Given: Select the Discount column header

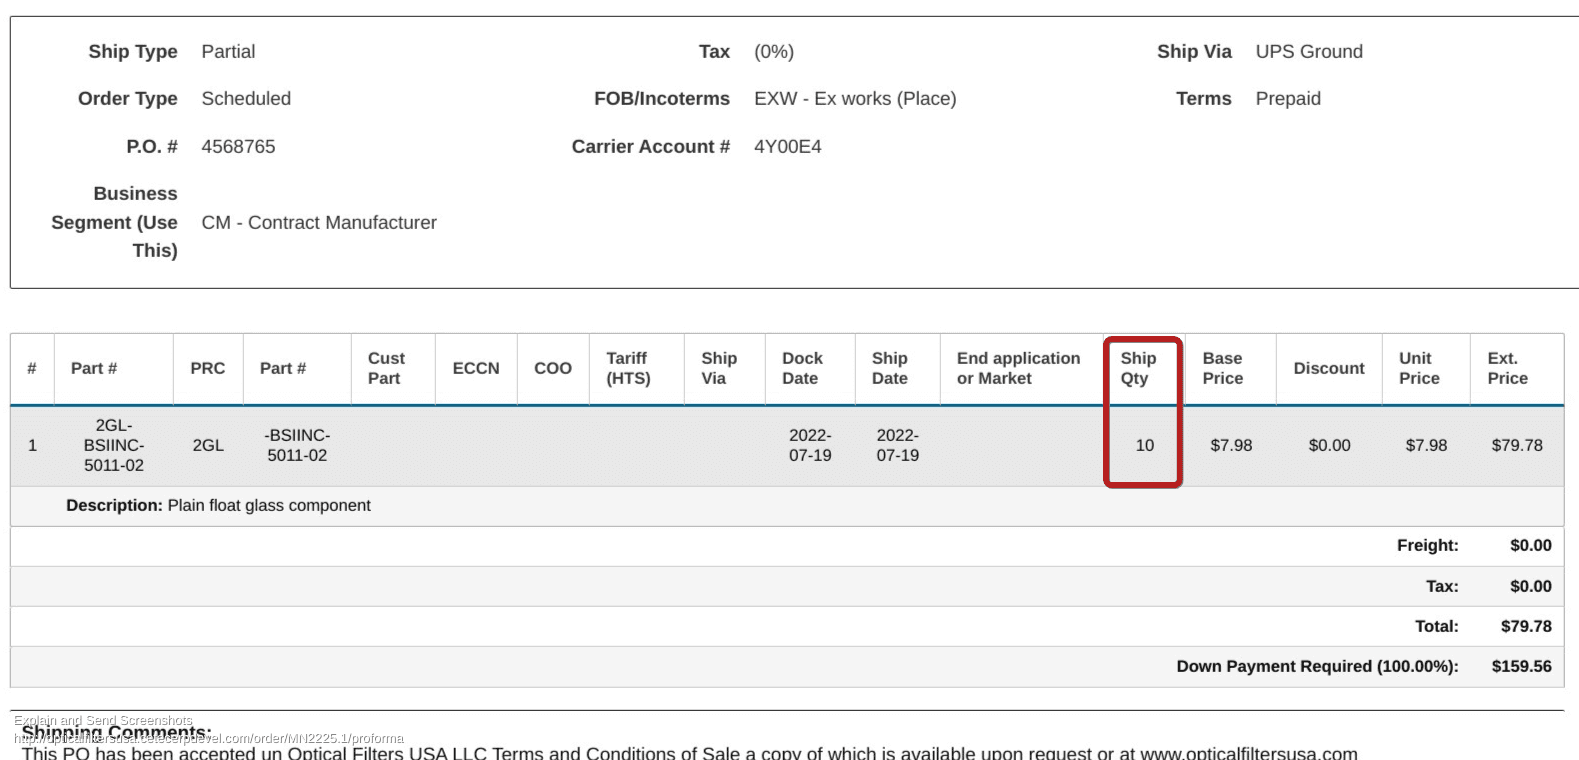Looking at the screenshot, I should click(x=1328, y=368).
